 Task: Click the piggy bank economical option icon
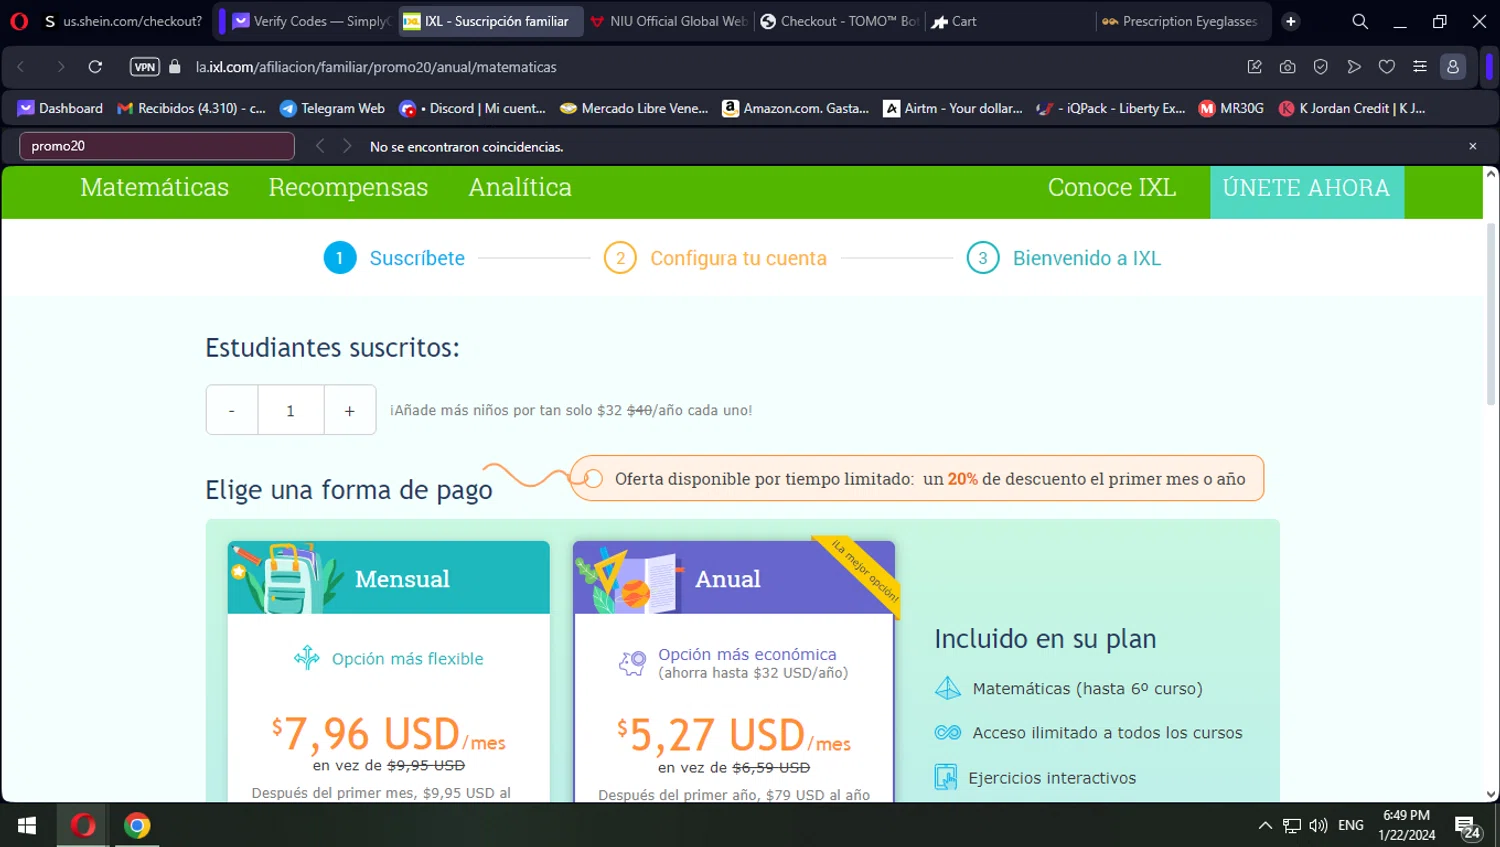pyautogui.click(x=632, y=663)
